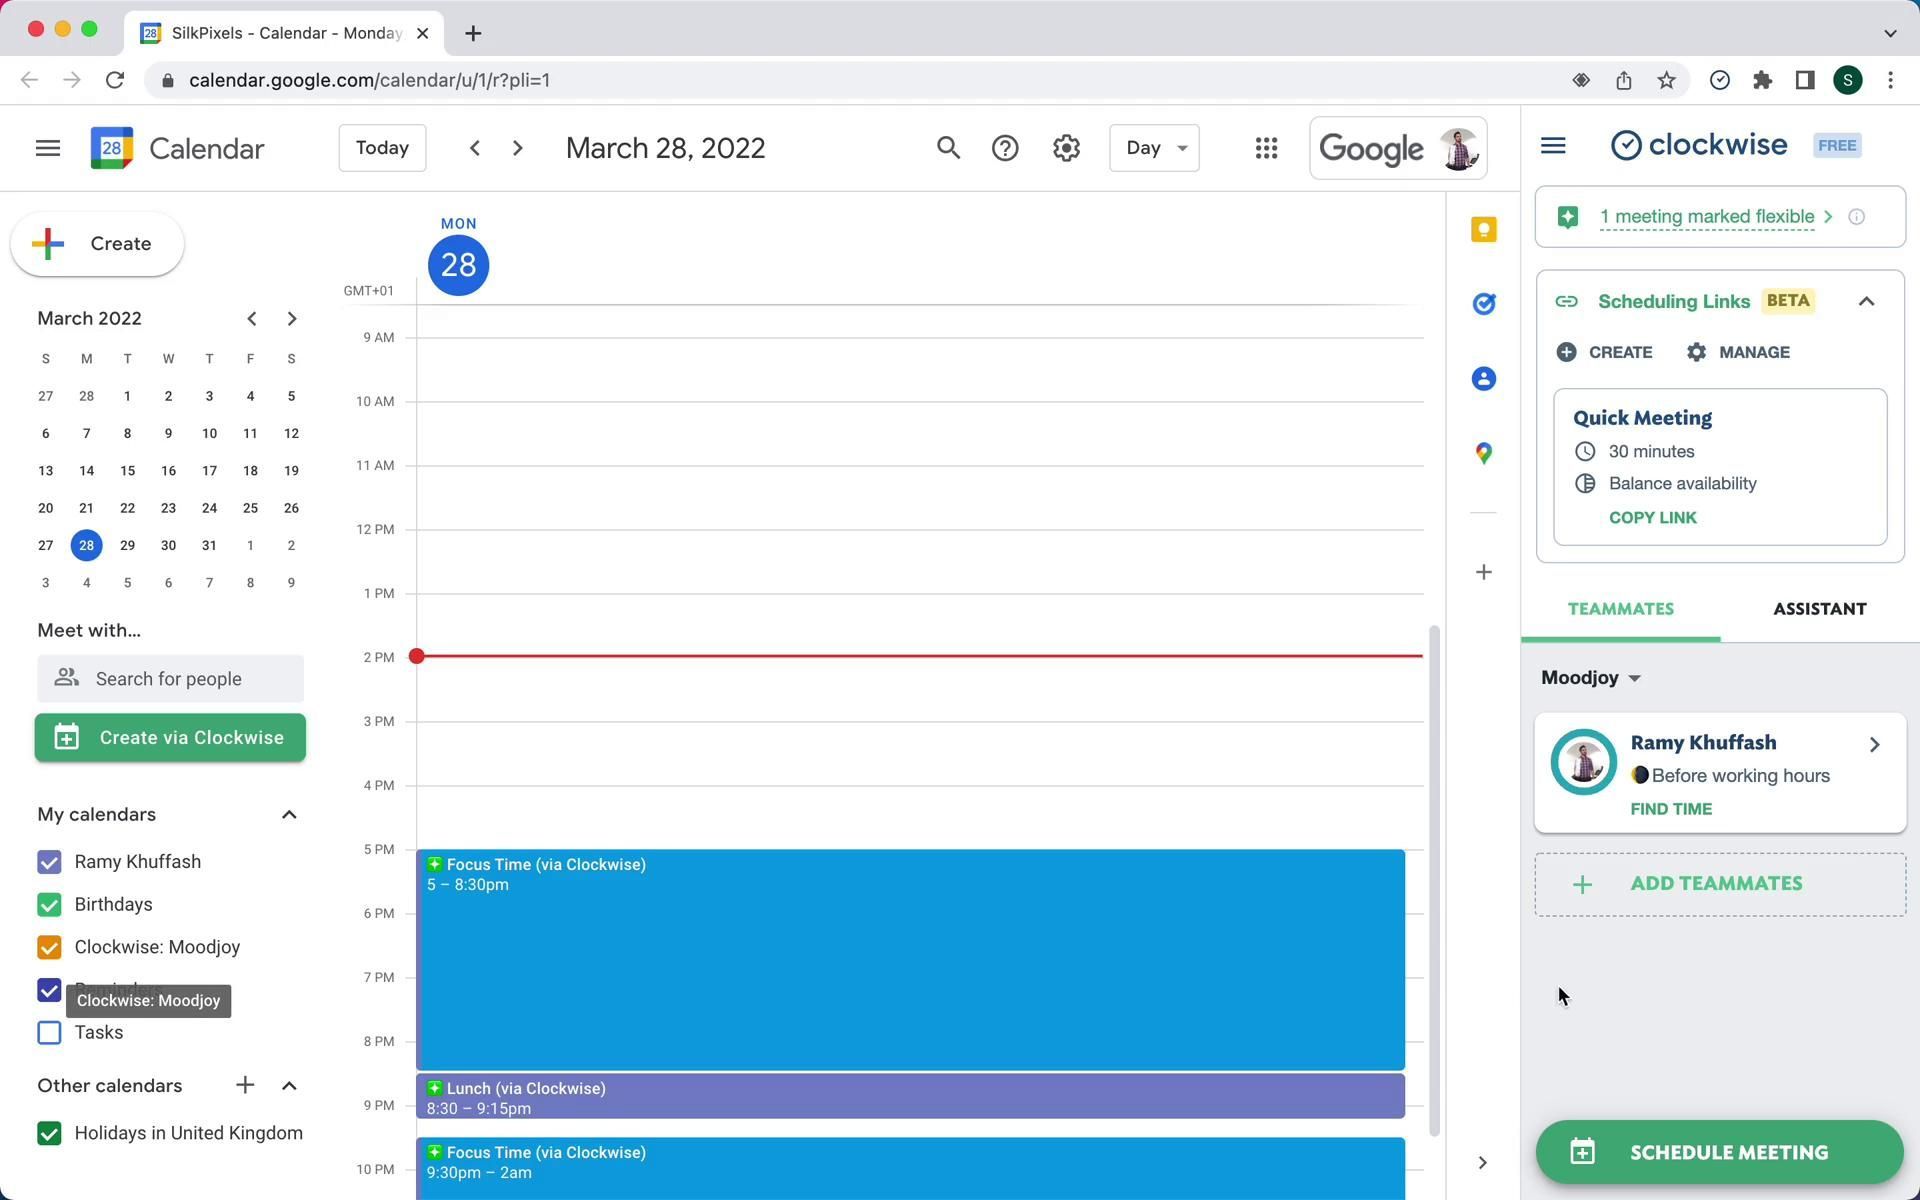The height and width of the screenshot is (1200, 1920).
Task: Expand the Moodjoy team dropdown
Action: pyautogui.click(x=1591, y=678)
